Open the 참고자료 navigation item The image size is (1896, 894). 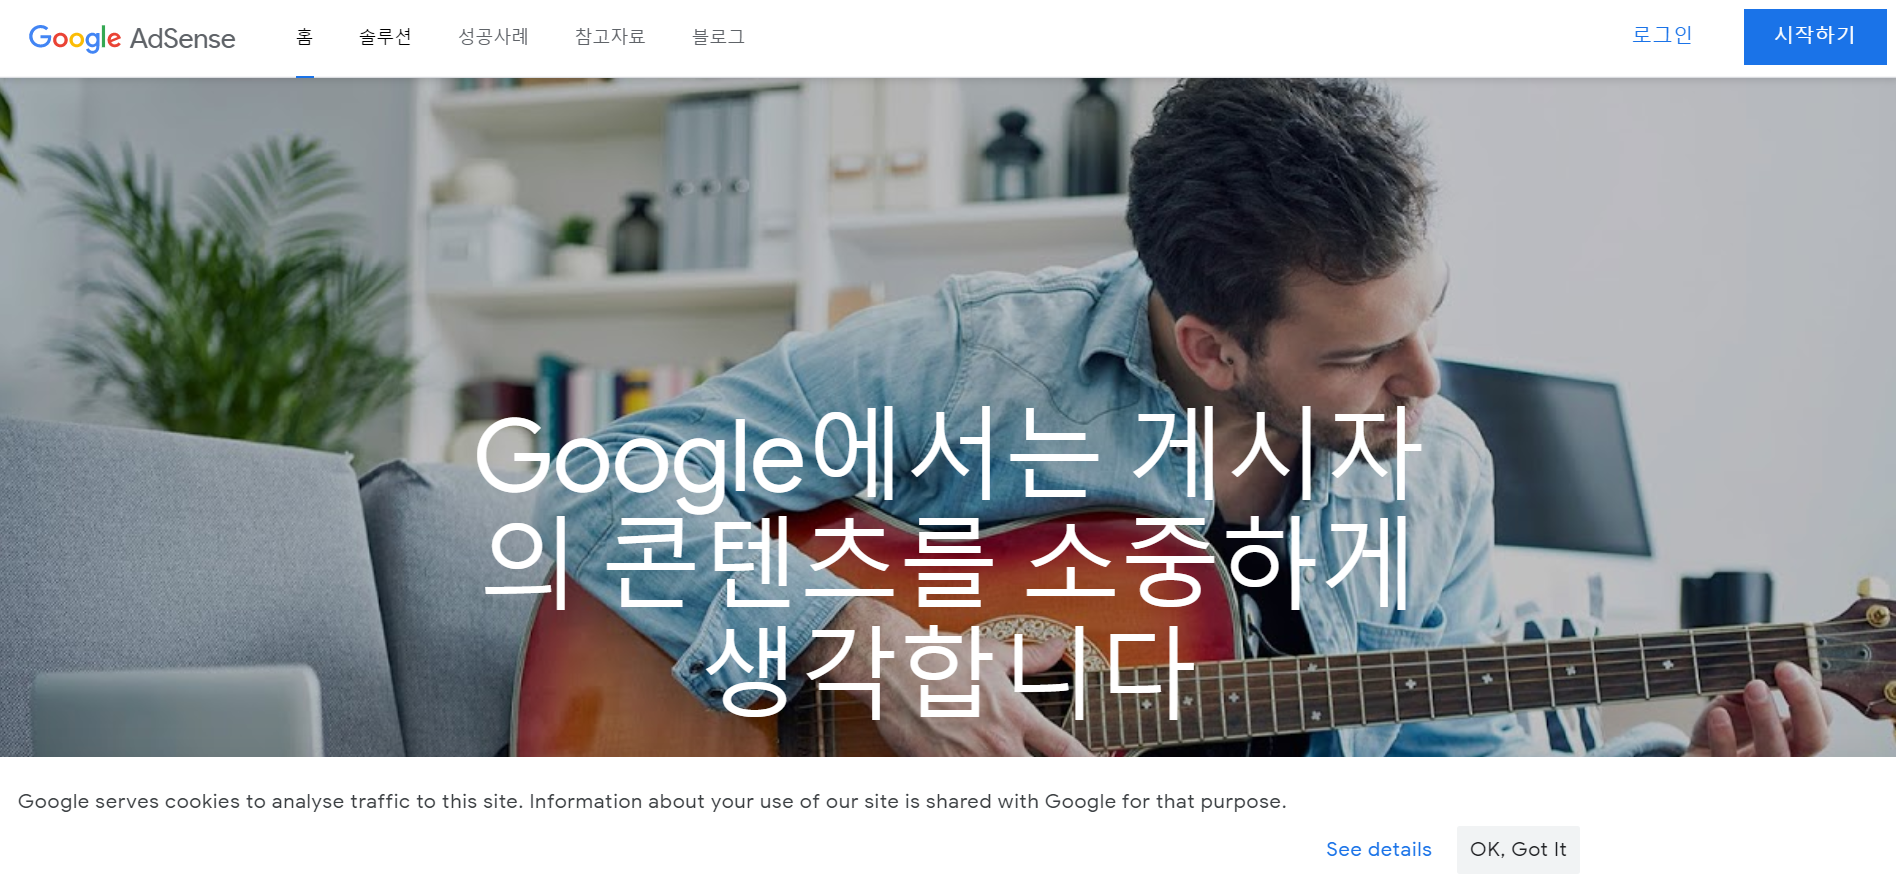610,37
